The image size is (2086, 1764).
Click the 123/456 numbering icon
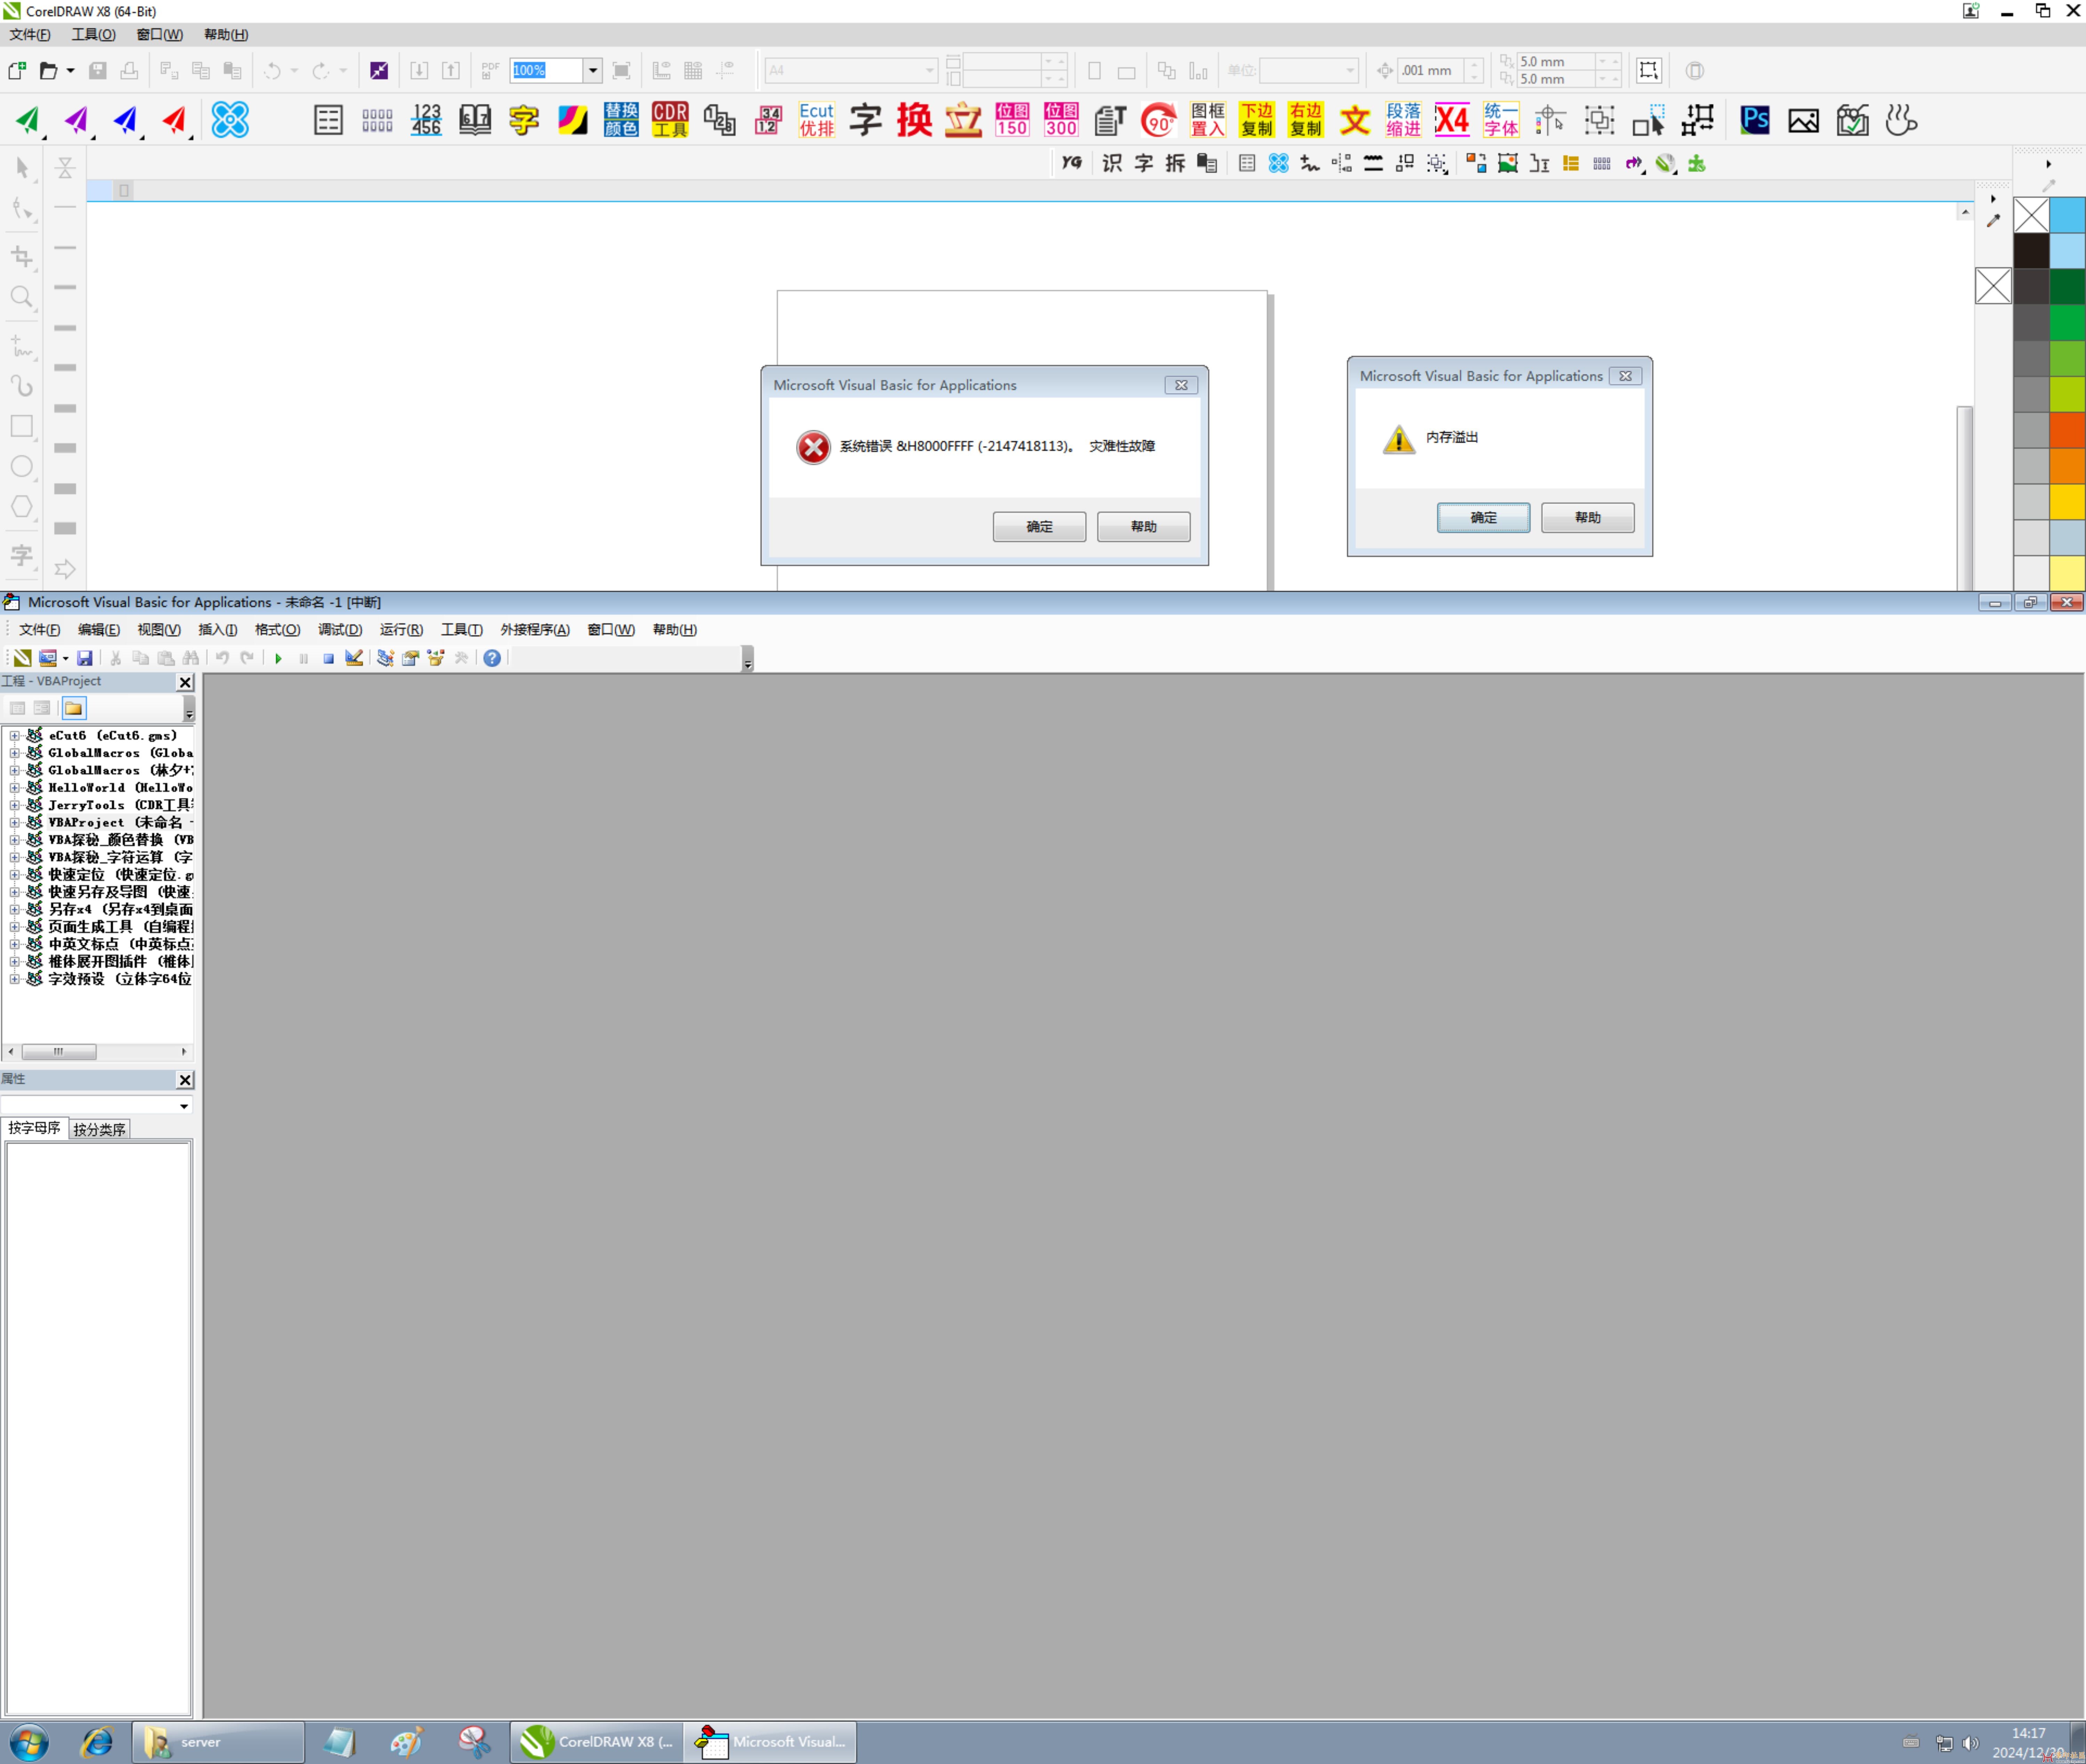(x=426, y=120)
